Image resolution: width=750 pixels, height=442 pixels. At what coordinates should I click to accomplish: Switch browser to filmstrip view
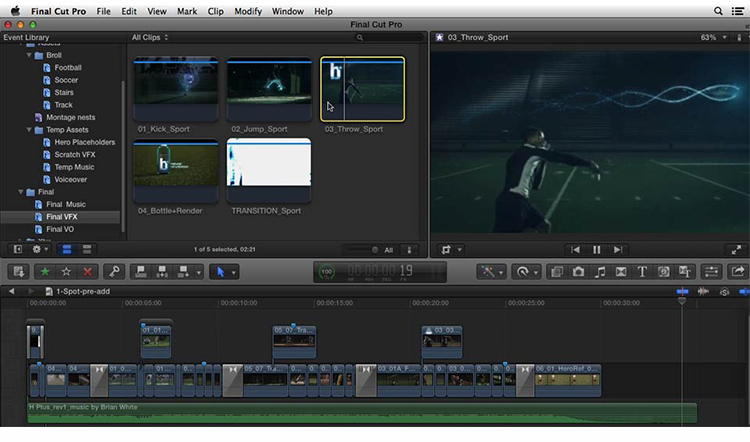[x=67, y=249]
